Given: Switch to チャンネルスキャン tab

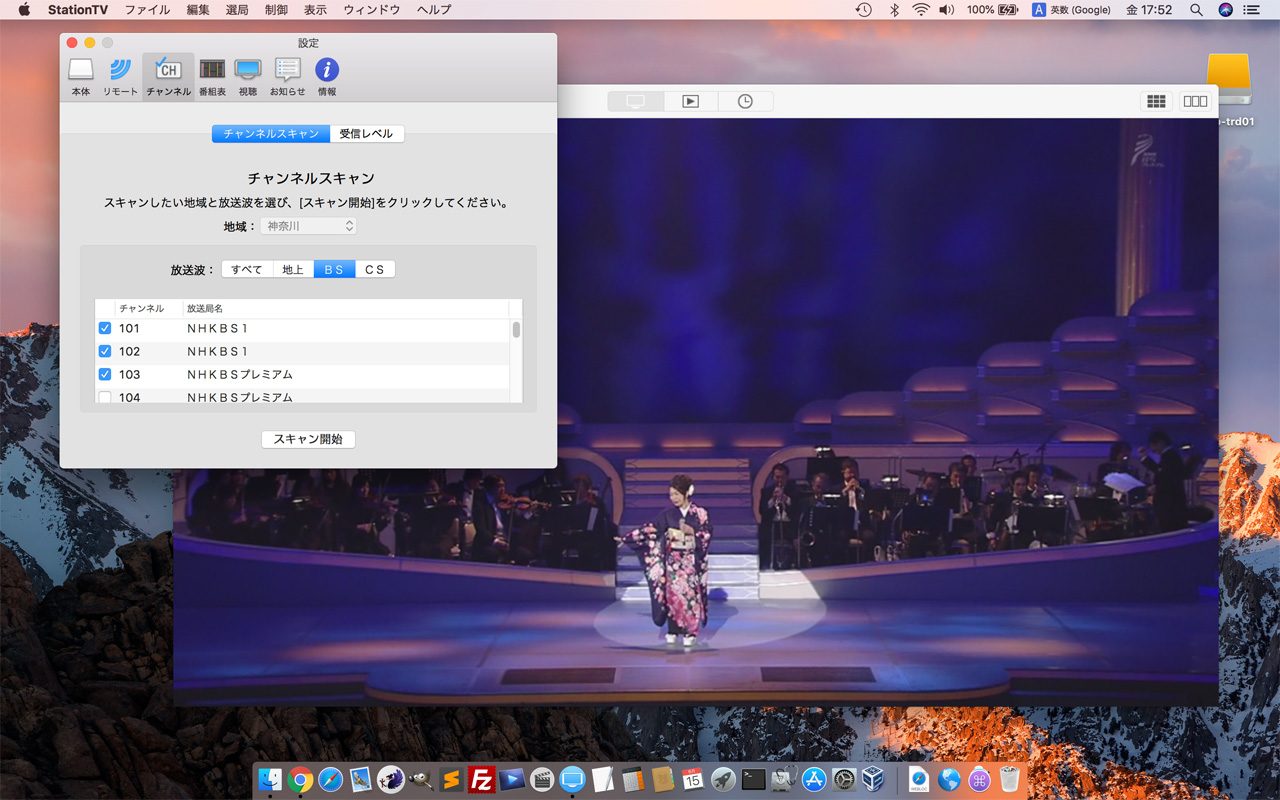Looking at the screenshot, I should 271,134.
